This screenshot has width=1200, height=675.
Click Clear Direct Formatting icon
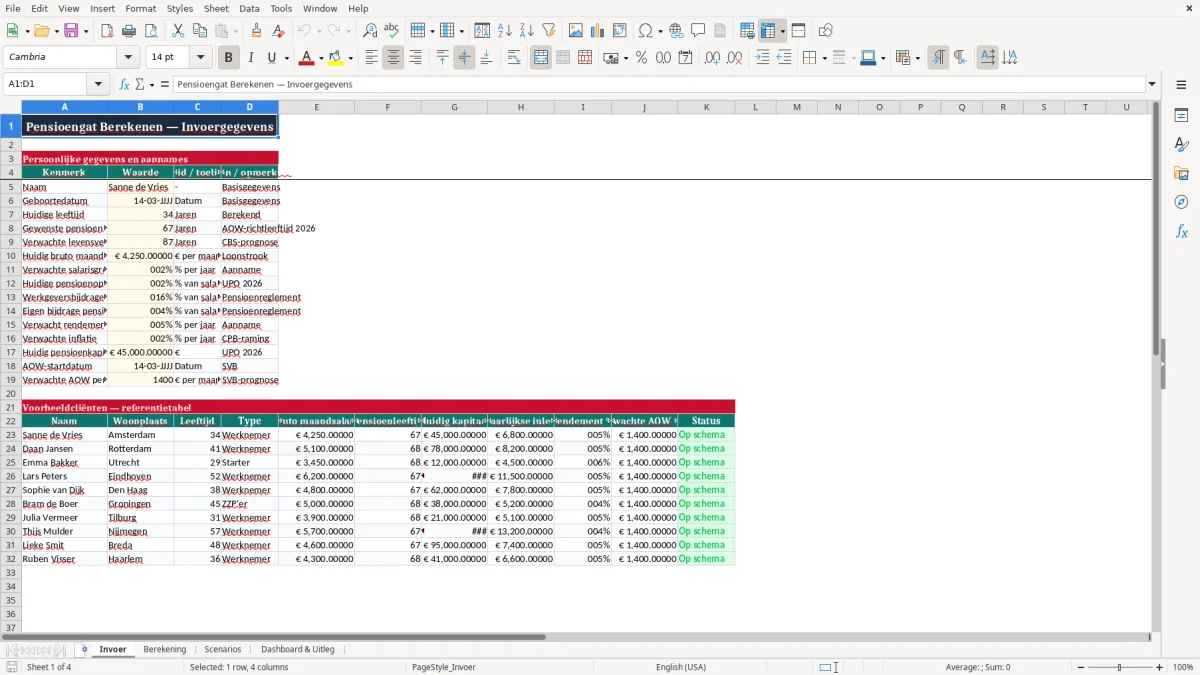pos(279,31)
